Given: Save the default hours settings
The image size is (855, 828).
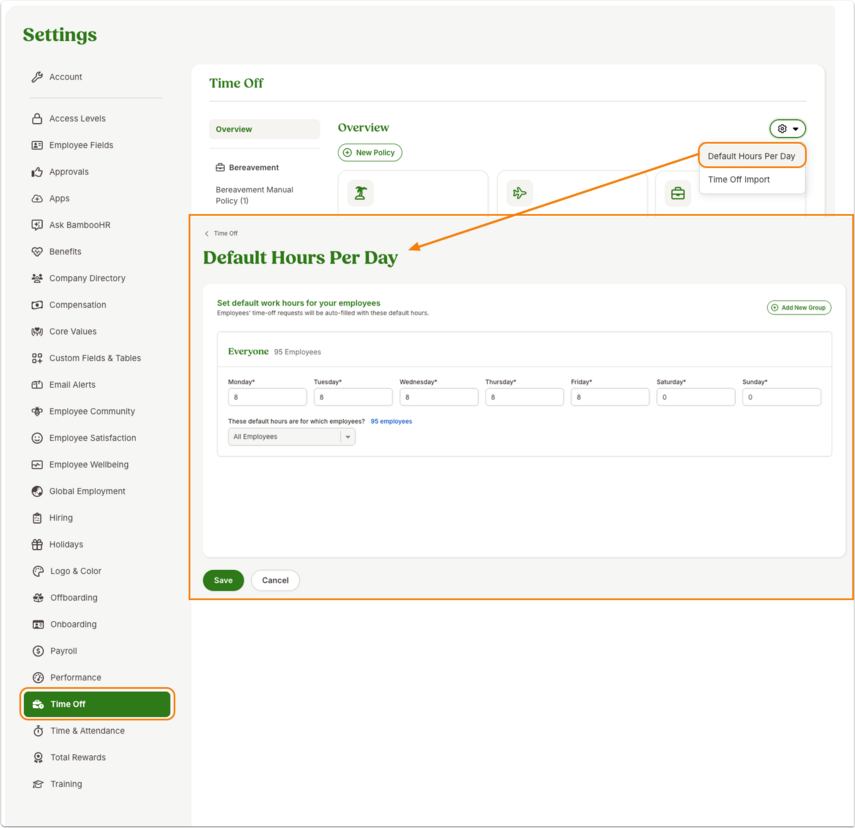Looking at the screenshot, I should [x=223, y=580].
